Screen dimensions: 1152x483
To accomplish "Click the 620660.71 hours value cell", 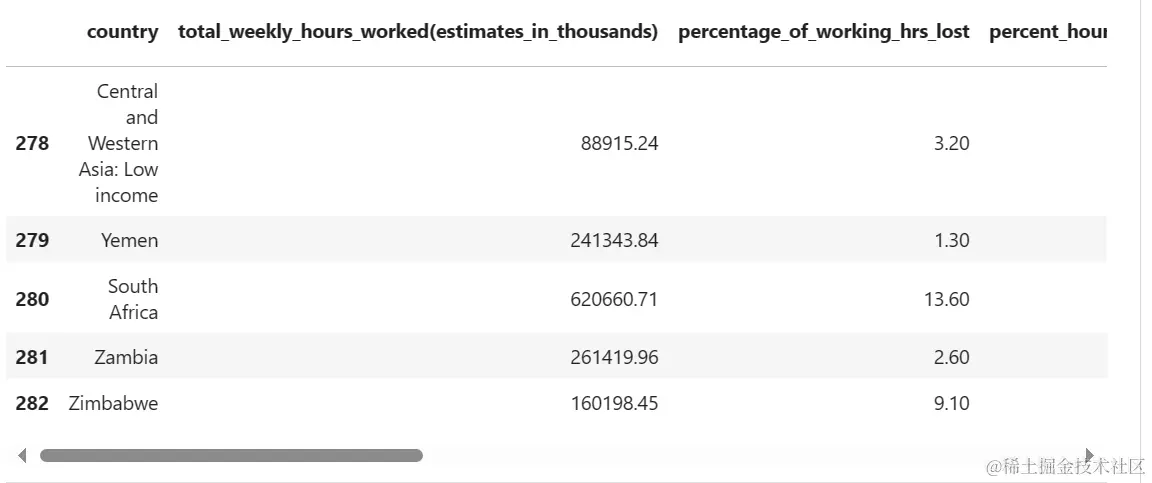I will tap(619, 299).
